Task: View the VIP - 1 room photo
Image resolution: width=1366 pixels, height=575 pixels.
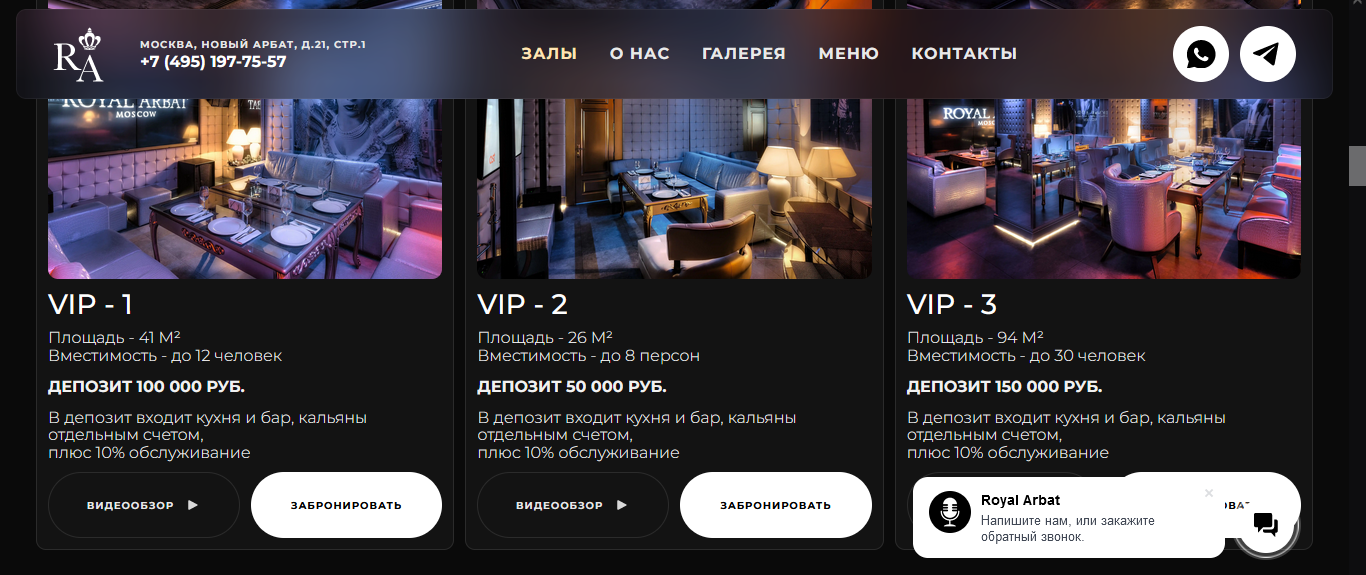Action: tap(245, 188)
